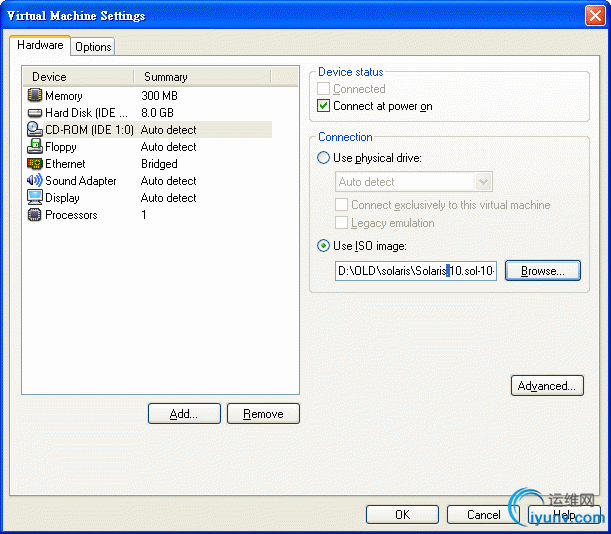Confirm settings with OK

403,515
